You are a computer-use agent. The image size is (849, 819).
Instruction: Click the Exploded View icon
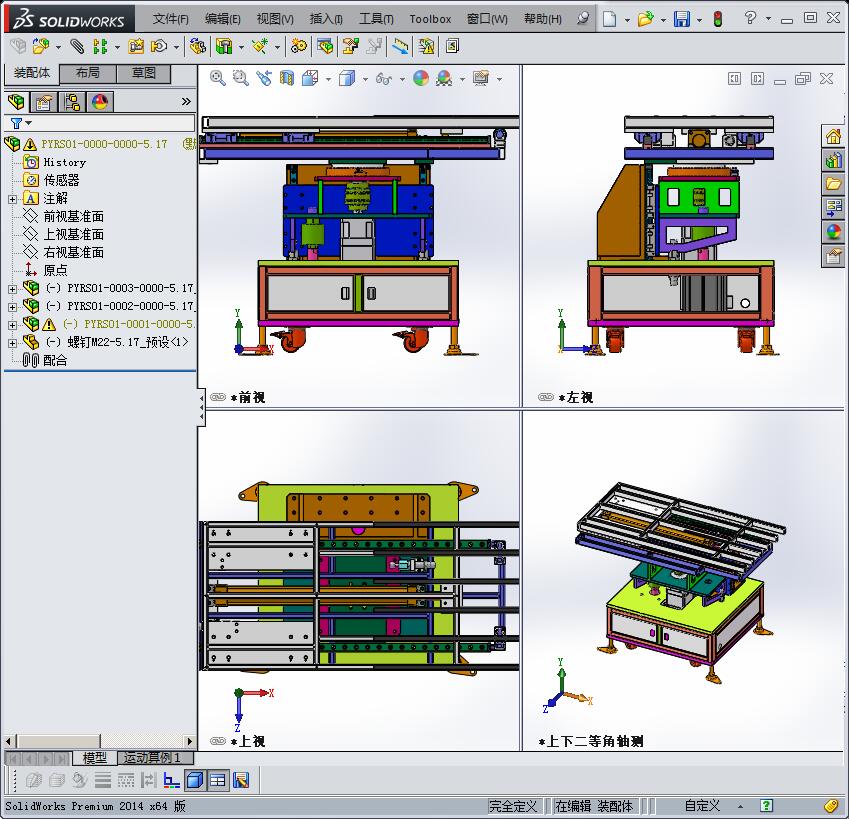point(350,47)
